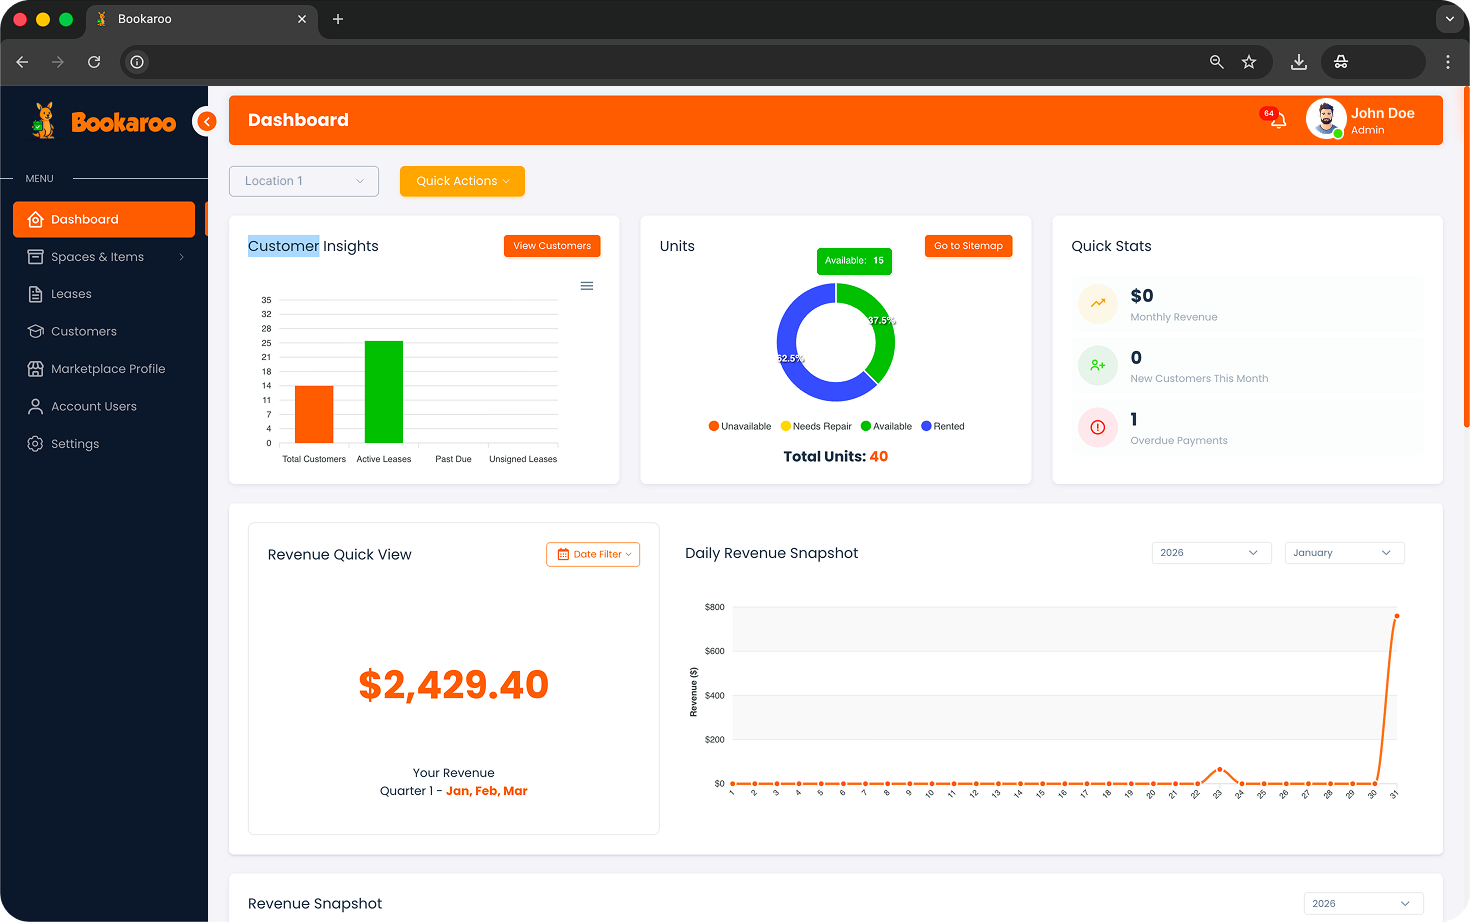Click the Overdue Payments alert icon

click(1097, 428)
